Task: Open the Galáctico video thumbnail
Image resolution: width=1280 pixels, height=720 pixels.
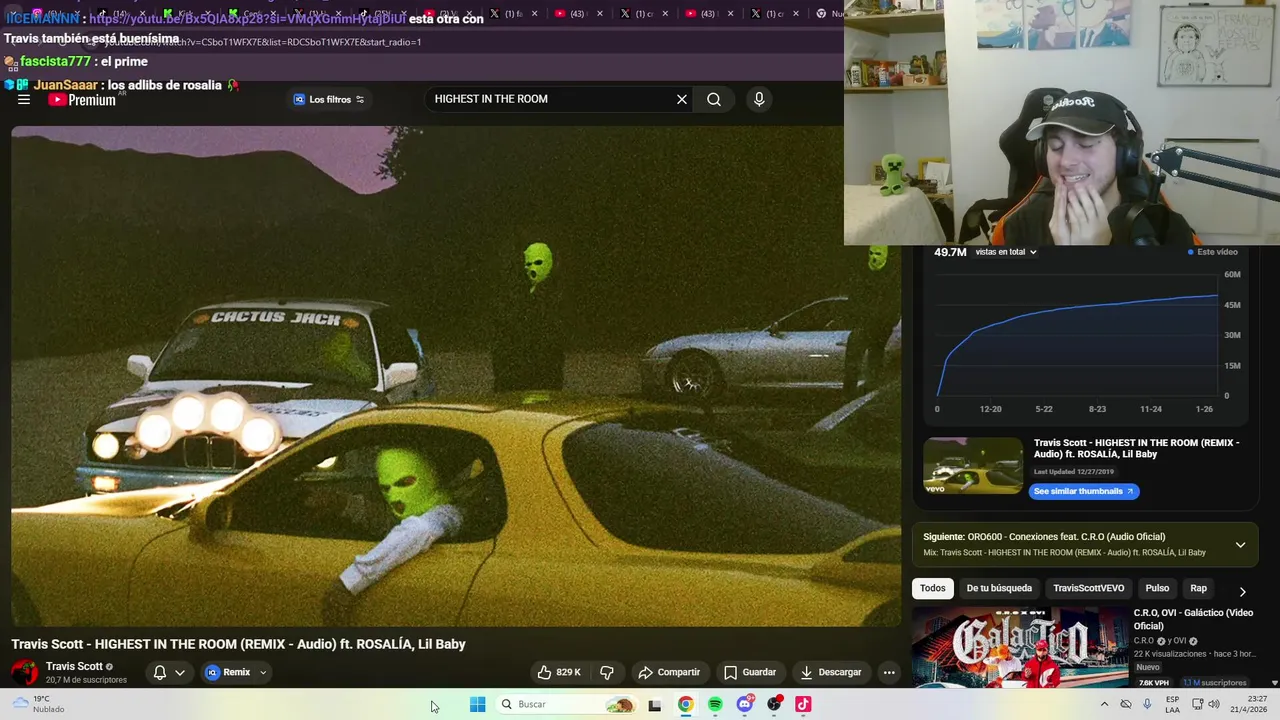Action: tap(1020, 648)
